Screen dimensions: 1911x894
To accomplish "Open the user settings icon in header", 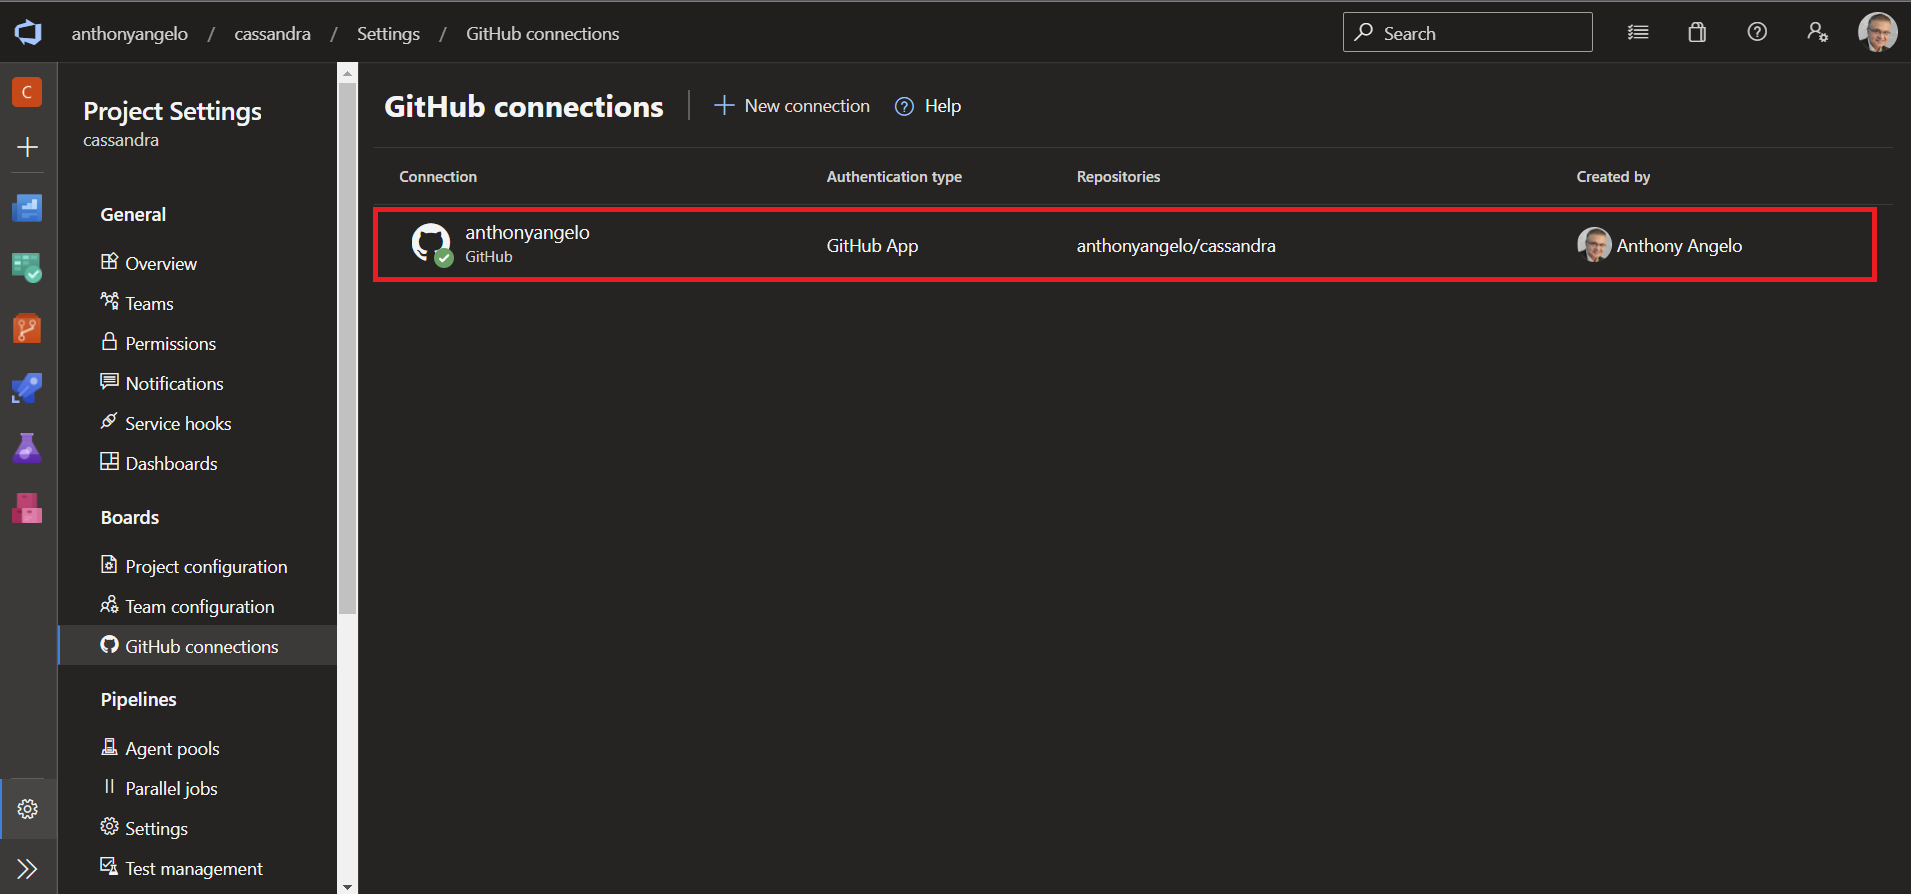I will pyautogui.click(x=1817, y=32).
